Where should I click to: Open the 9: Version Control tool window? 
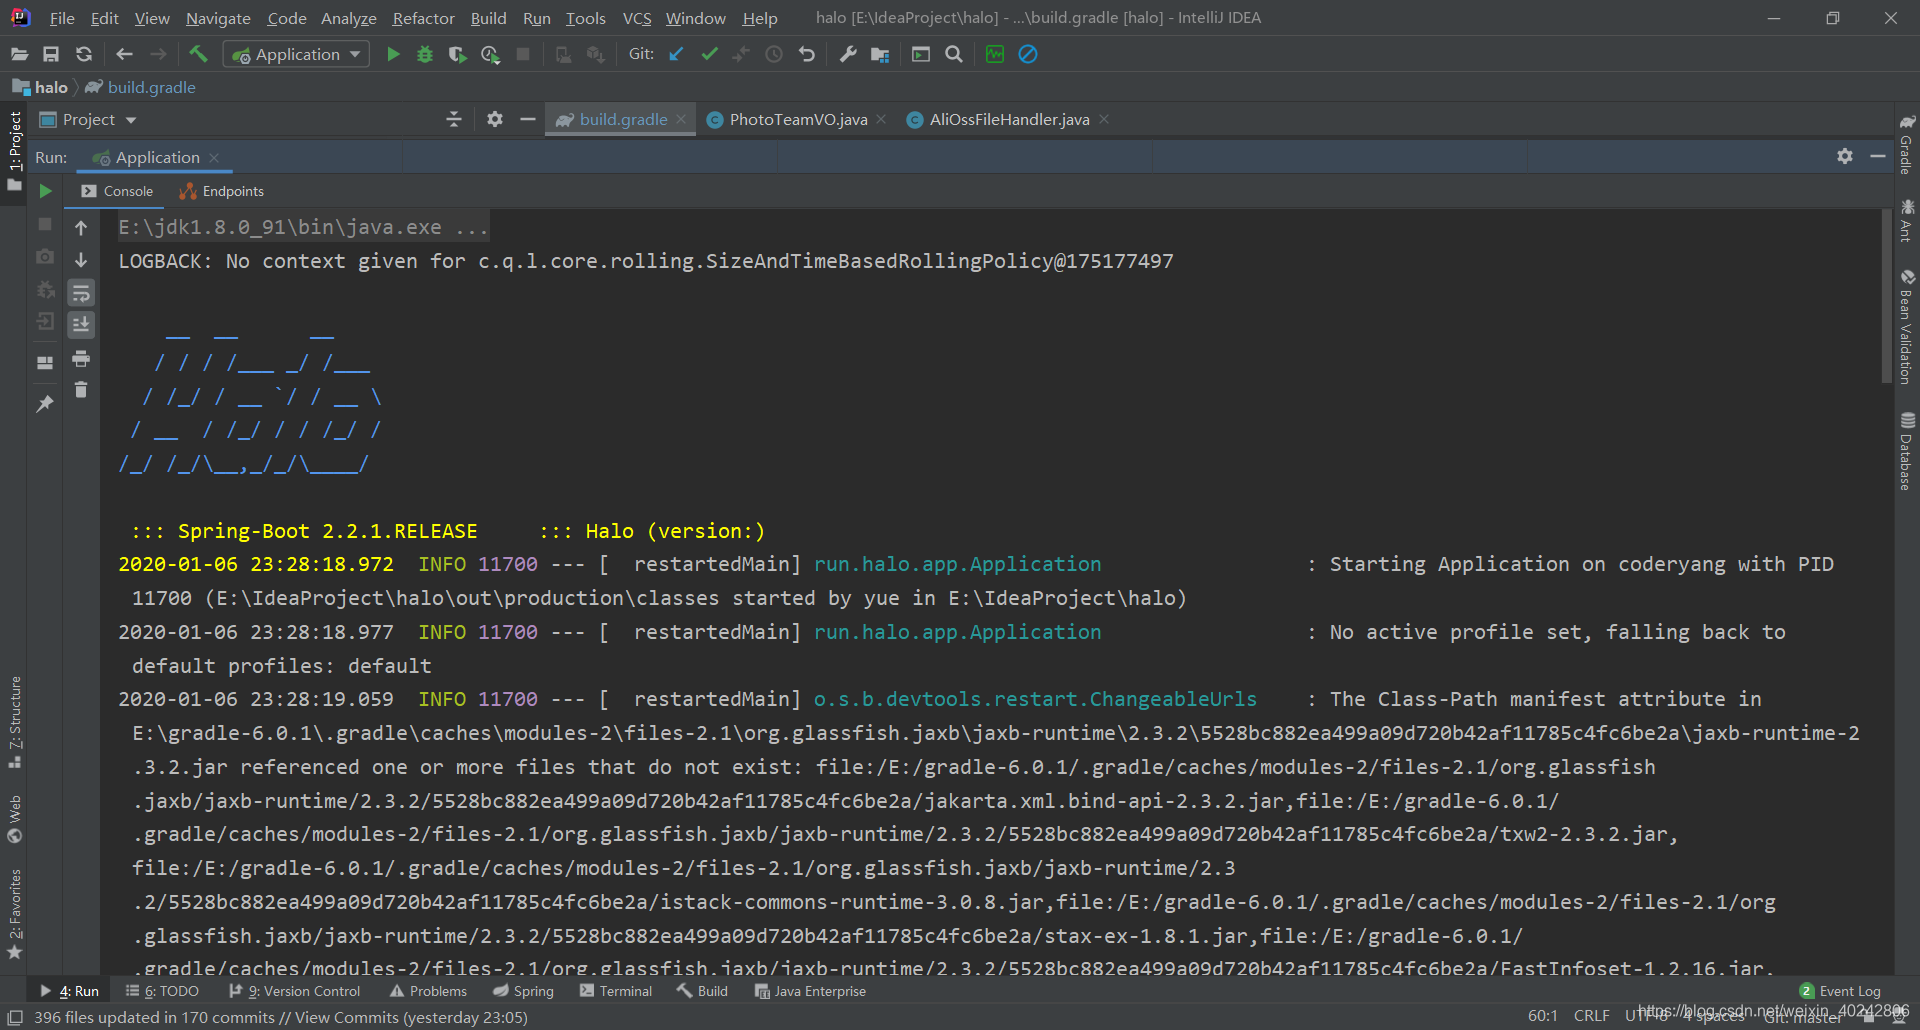pyautogui.click(x=294, y=991)
